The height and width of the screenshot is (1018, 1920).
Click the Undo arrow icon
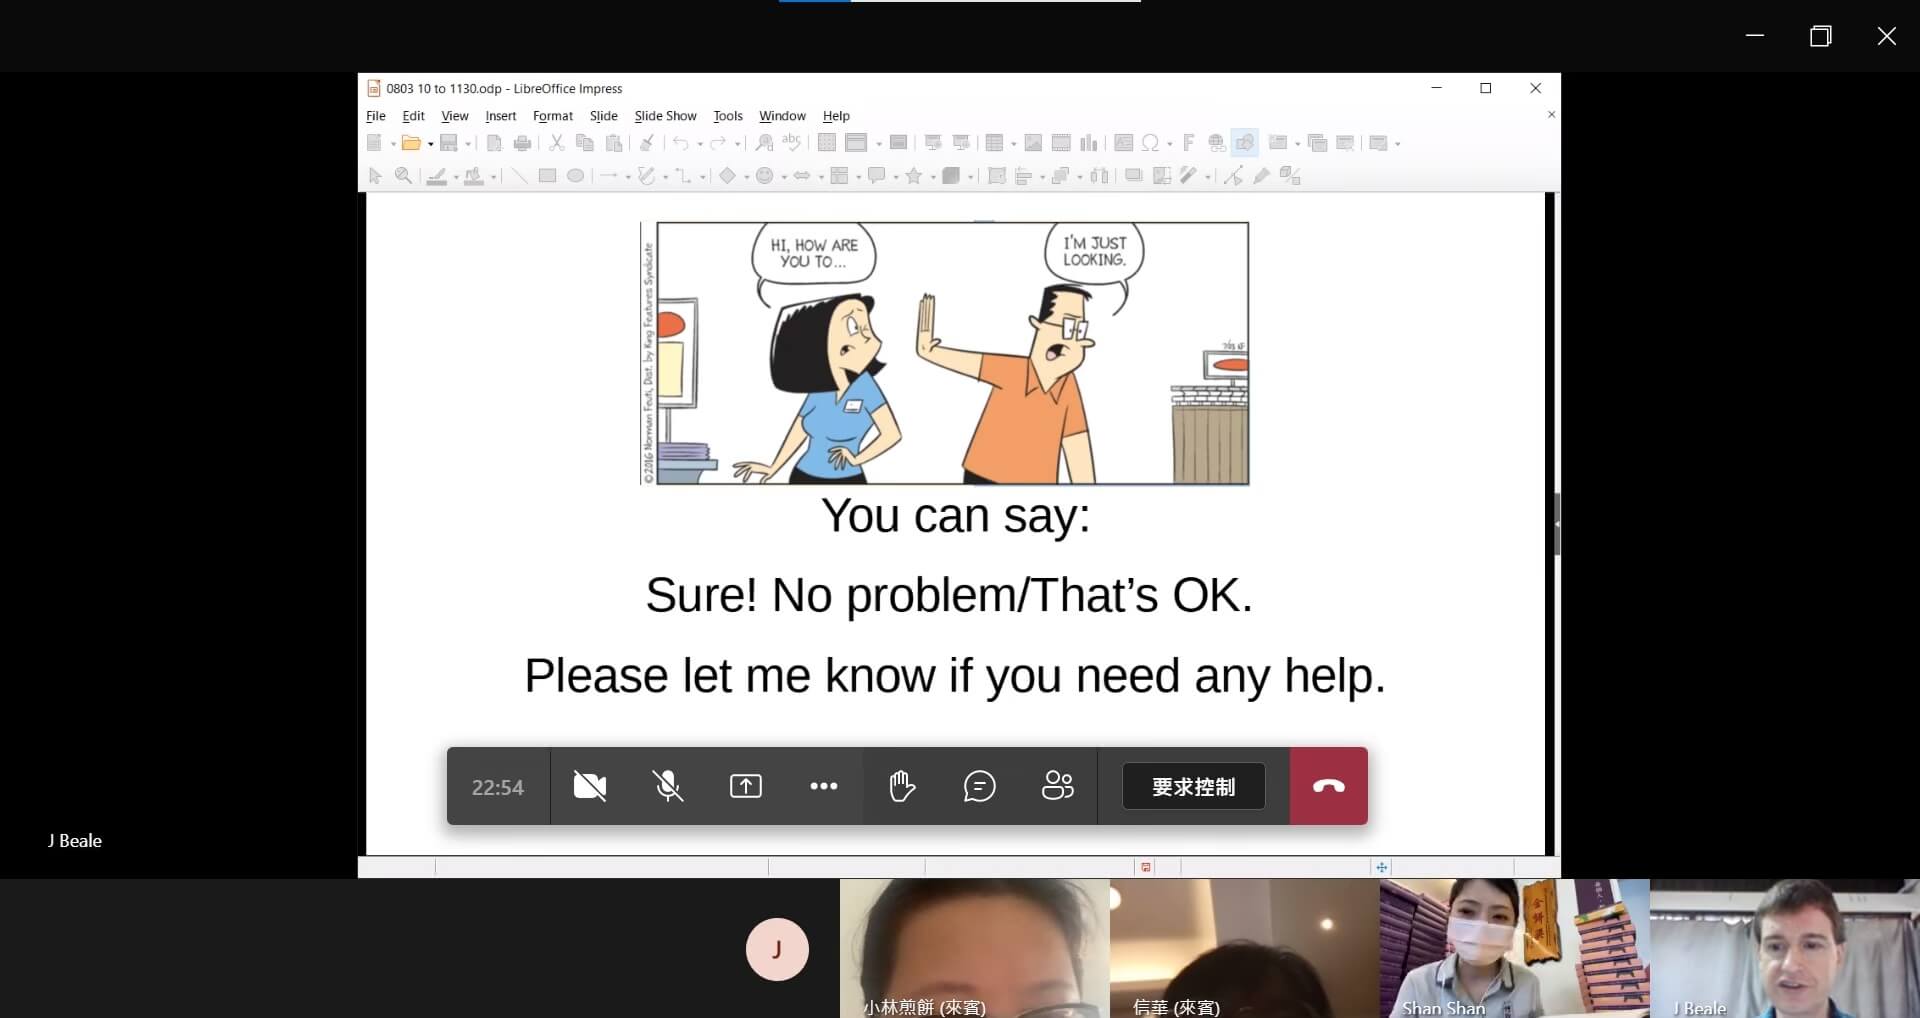681,143
